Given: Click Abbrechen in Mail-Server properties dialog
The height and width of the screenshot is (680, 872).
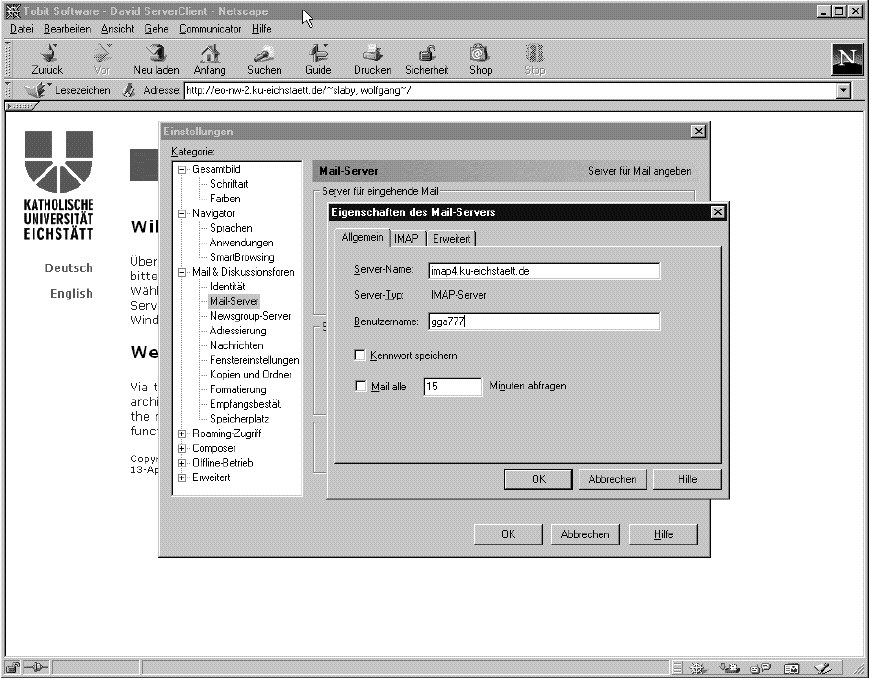Looking at the screenshot, I should (x=612, y=479).
